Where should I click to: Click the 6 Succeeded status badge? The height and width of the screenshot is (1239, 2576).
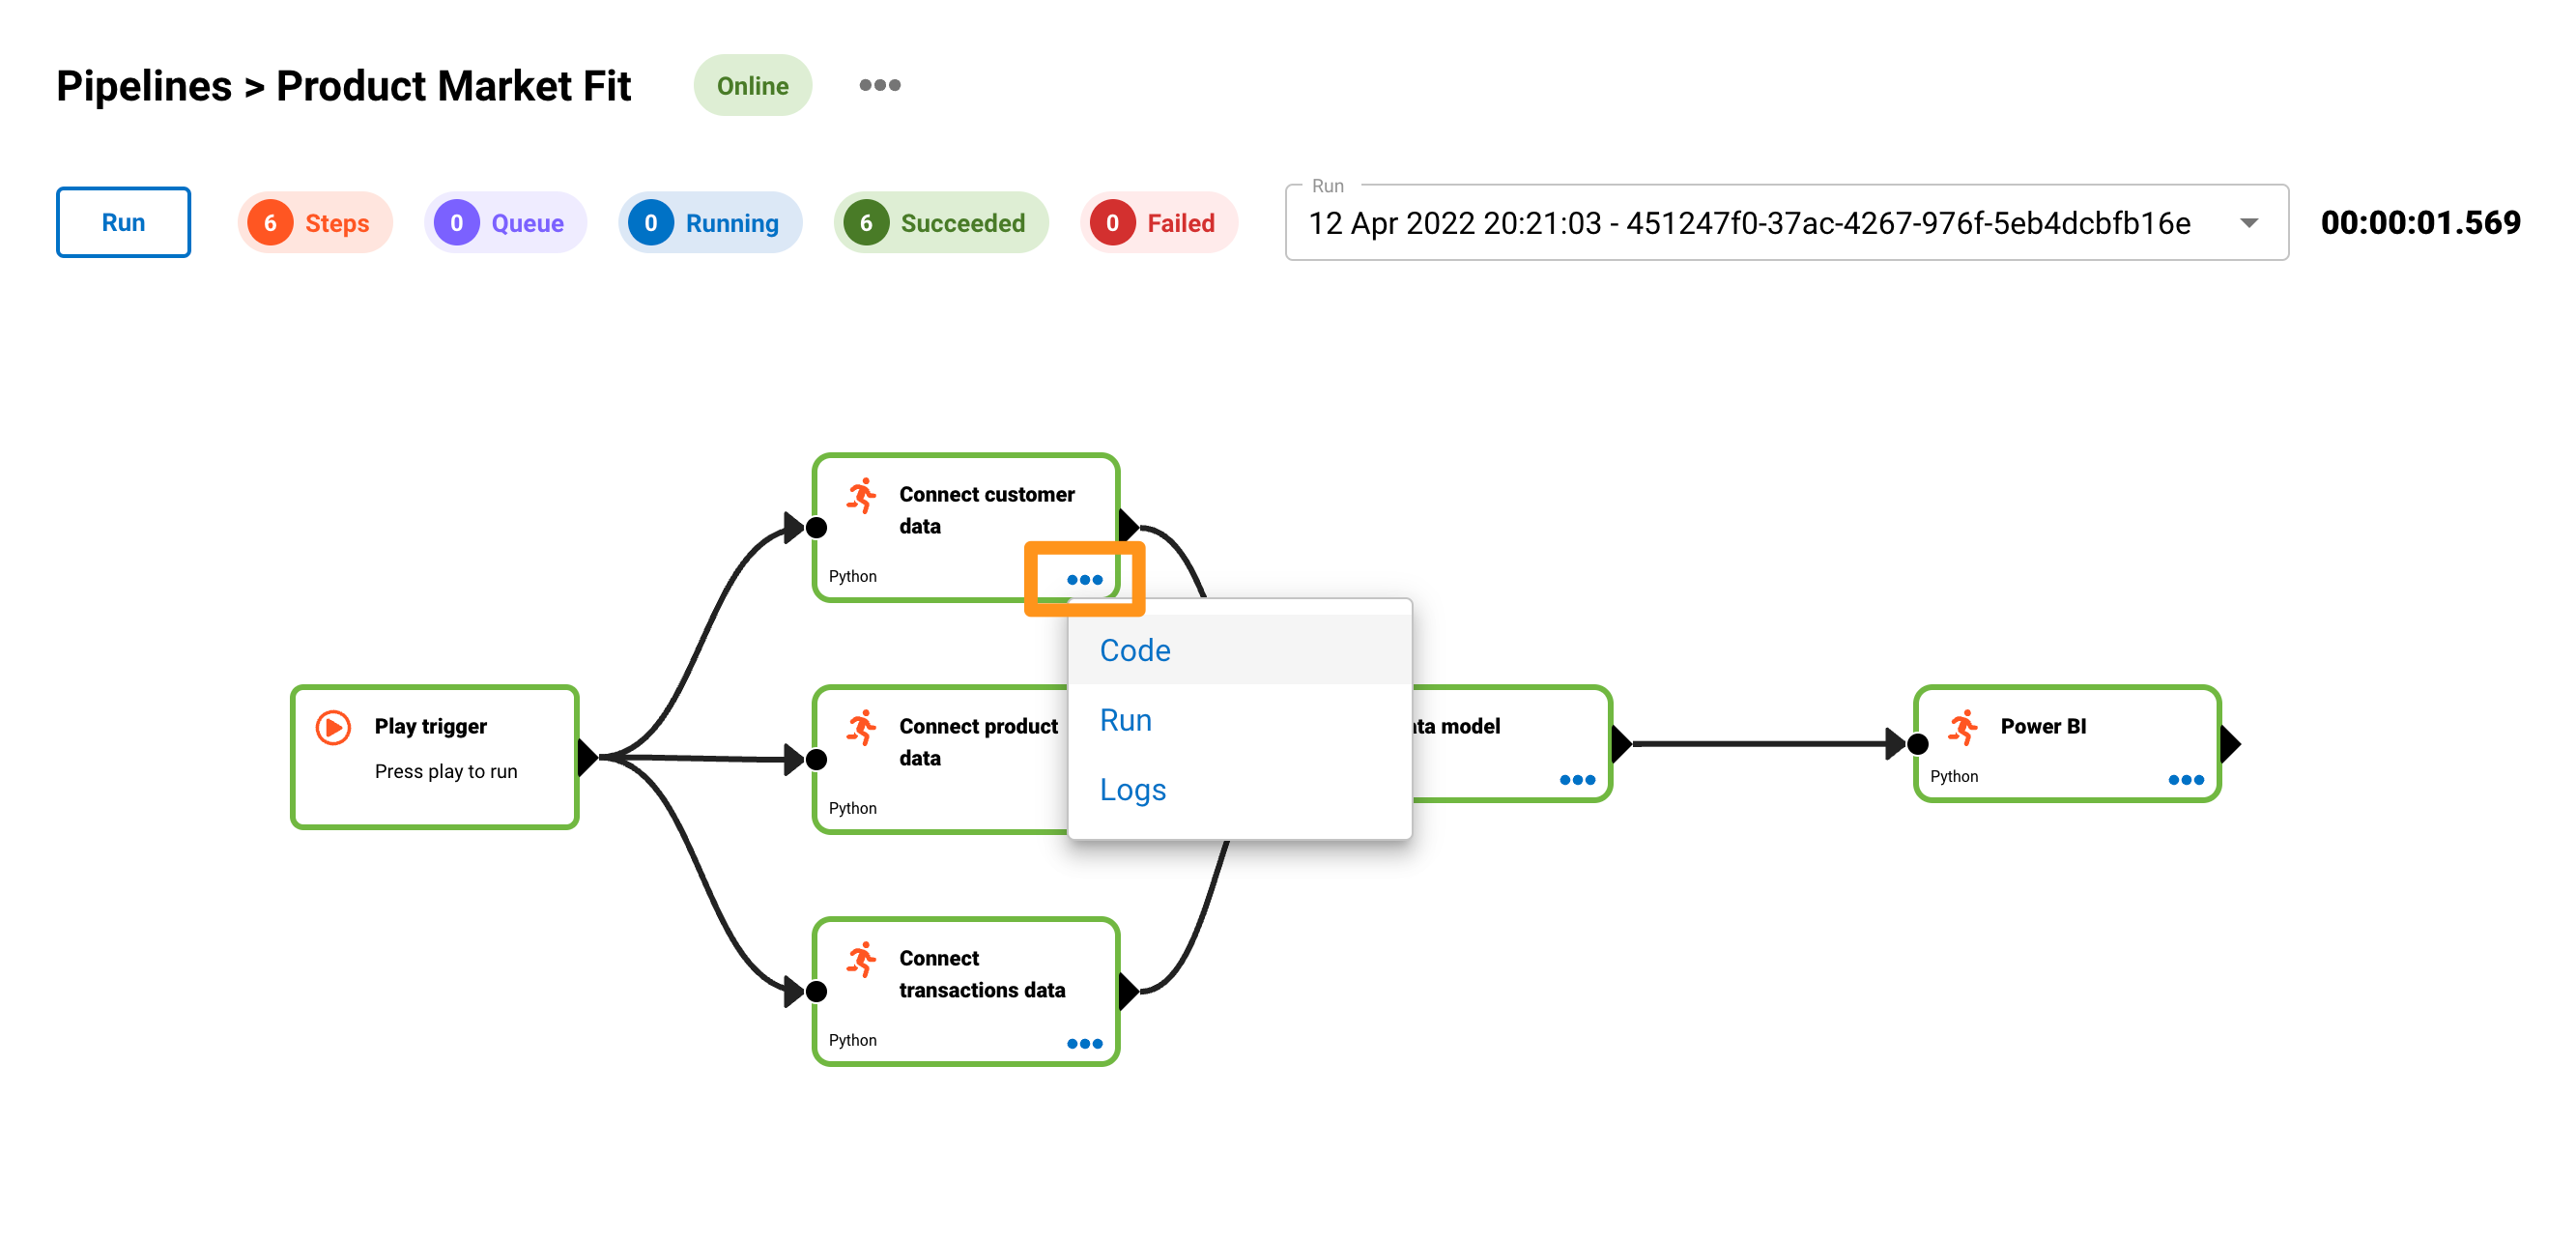click(938, 222)
